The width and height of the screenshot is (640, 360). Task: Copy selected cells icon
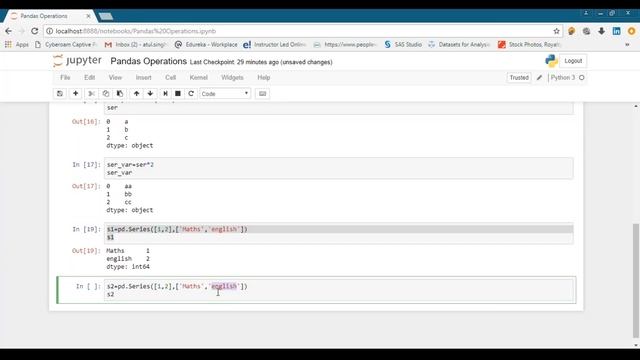click(x=106, y=93)
